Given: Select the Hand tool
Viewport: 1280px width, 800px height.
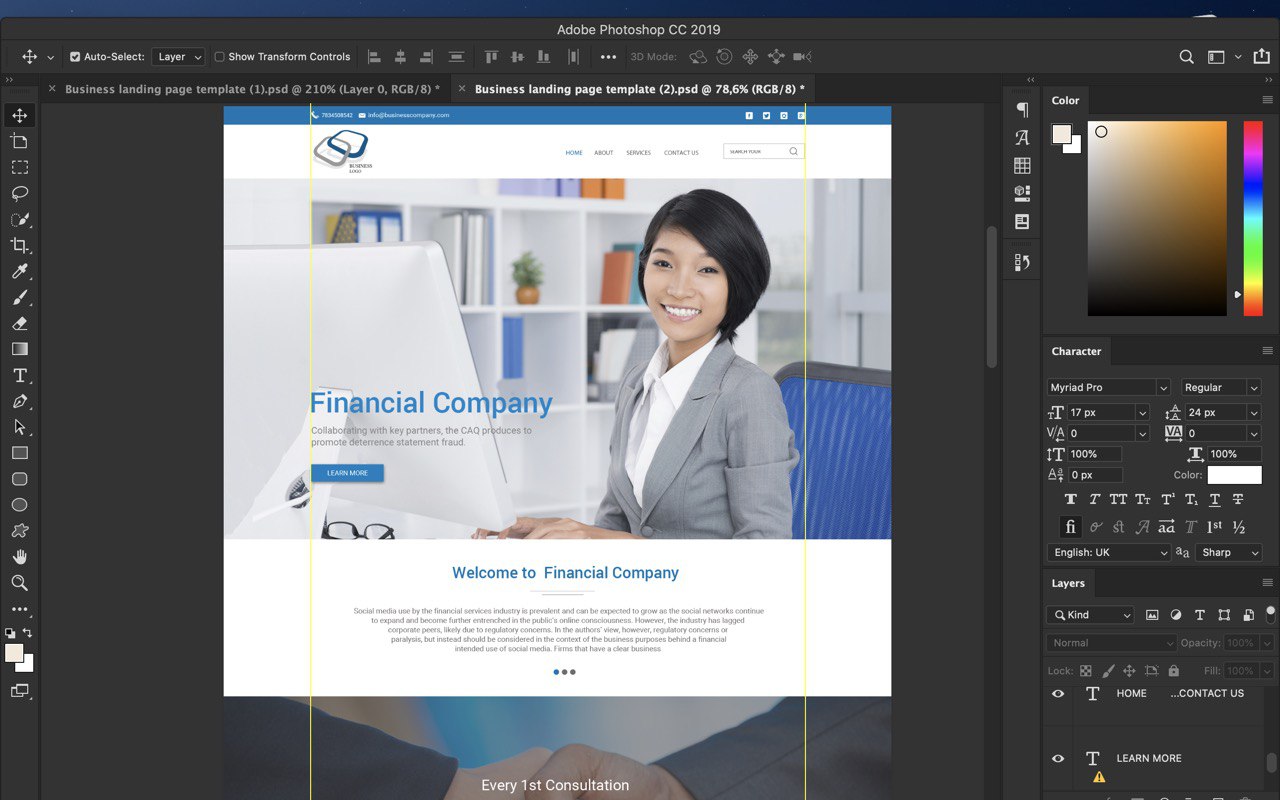Looking at the screenshot, I should 19,557.
